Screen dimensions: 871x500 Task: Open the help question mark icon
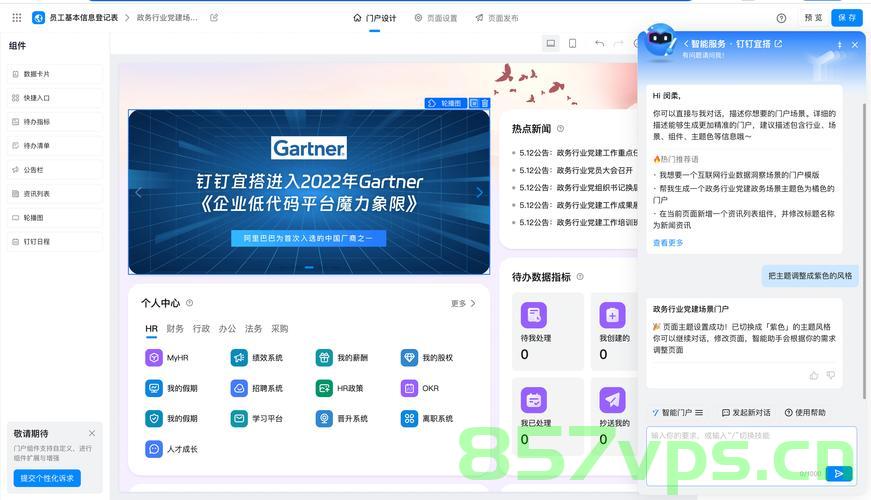point(781,18)
